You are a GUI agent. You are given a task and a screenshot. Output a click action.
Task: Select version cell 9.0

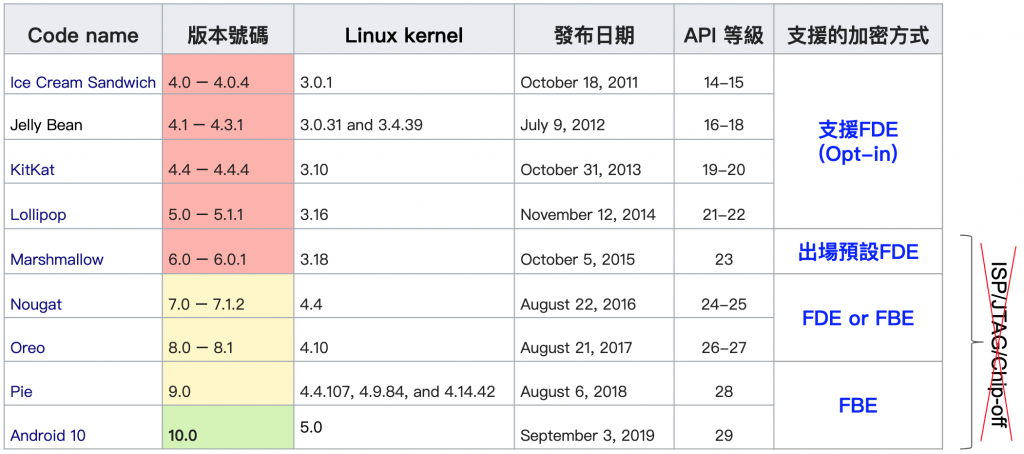coord(228,384)
